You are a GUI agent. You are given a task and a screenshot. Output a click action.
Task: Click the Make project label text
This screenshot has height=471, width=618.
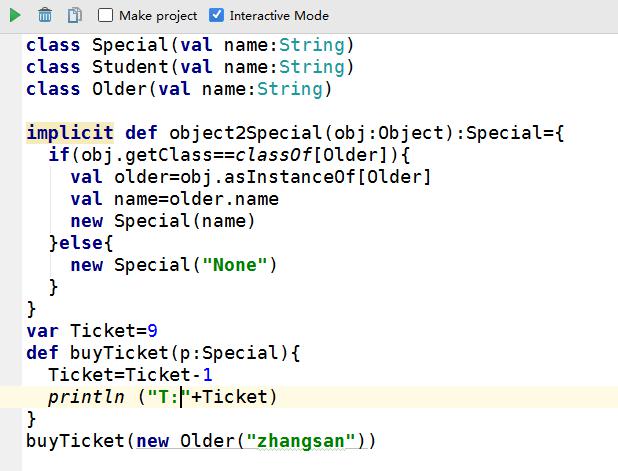tap(158, 16)
